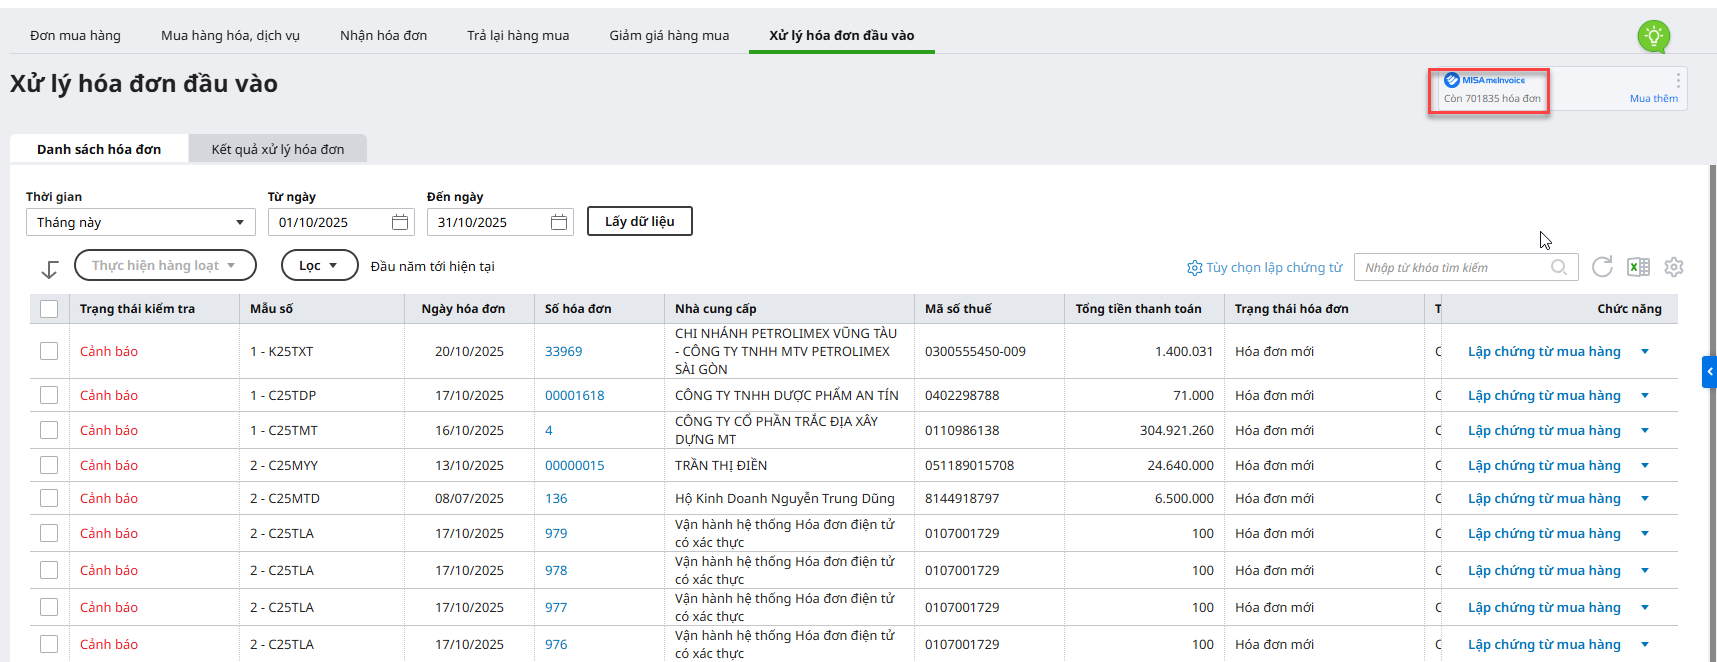Image resolution: width=1717 pixels, height=662 pixels.
Task: Open table settings gear icon
Action: tap(1674, 267)
